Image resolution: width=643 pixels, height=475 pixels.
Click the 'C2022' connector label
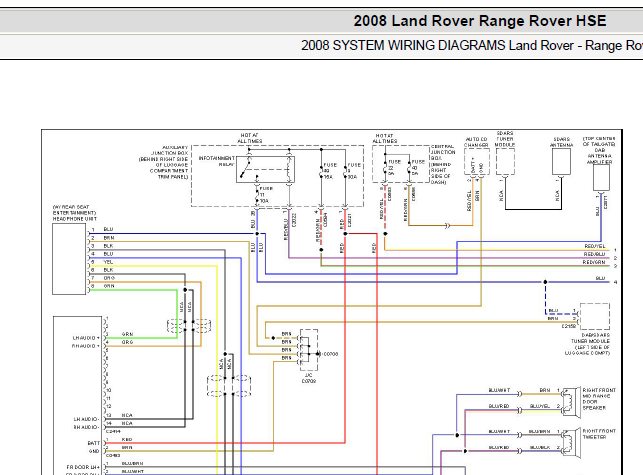click(x=294, y=220)
